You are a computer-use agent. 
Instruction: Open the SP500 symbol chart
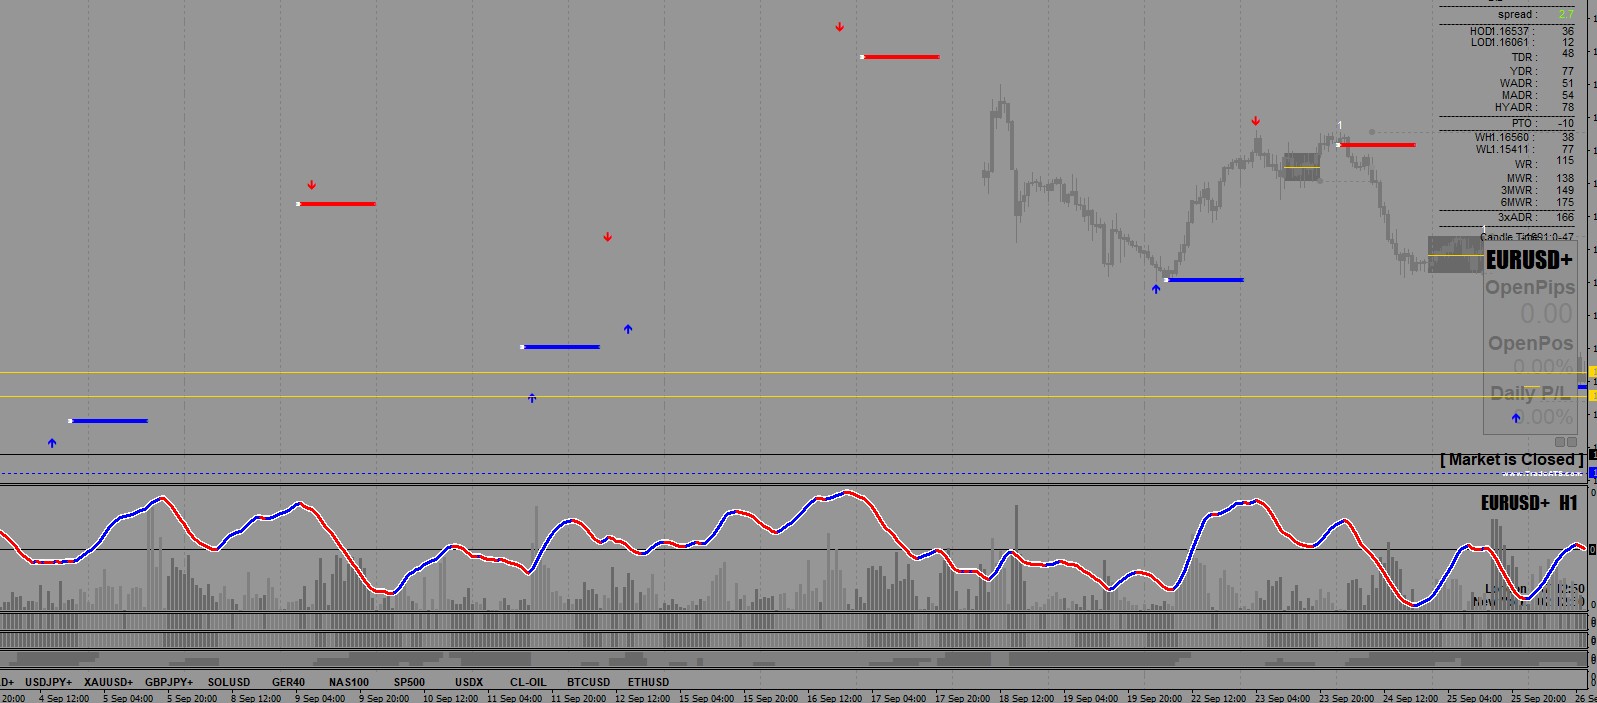(409, 682)
